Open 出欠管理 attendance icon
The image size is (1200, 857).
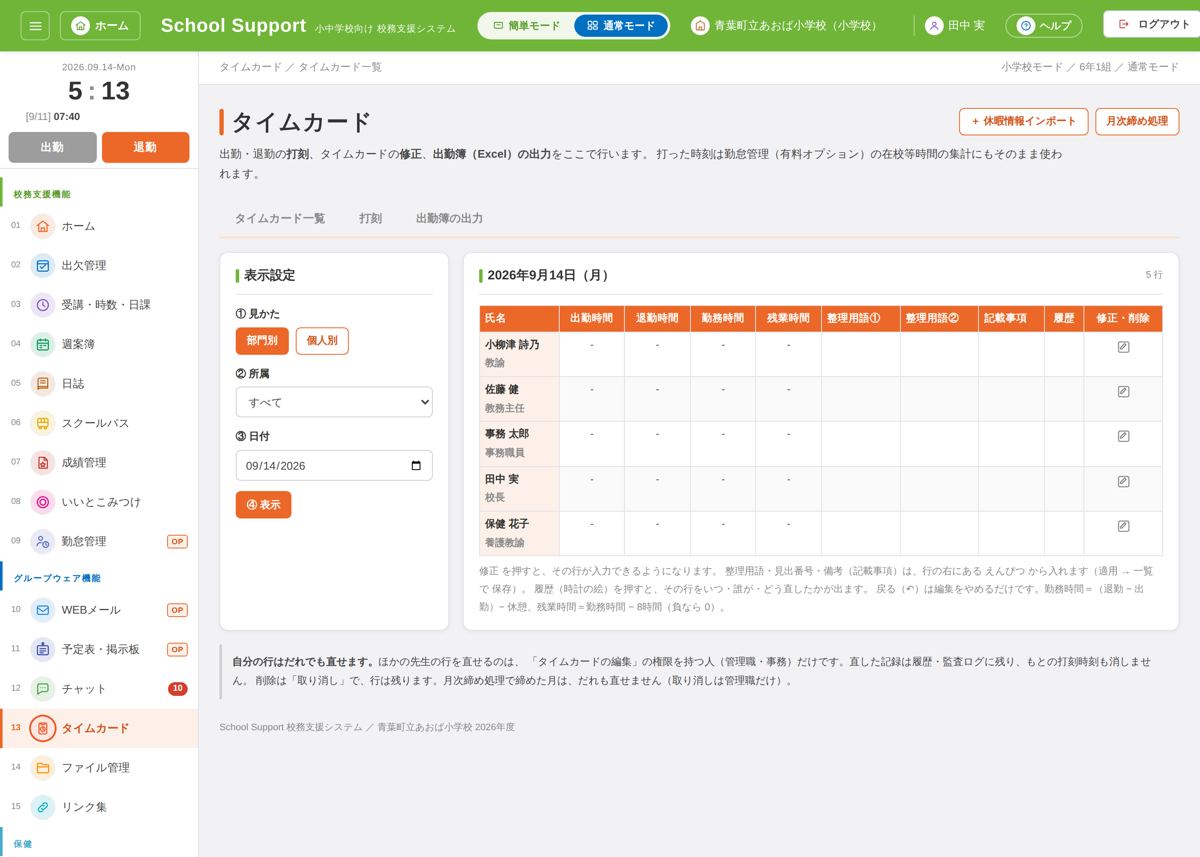pyautogui.click(x=42, y=265)
